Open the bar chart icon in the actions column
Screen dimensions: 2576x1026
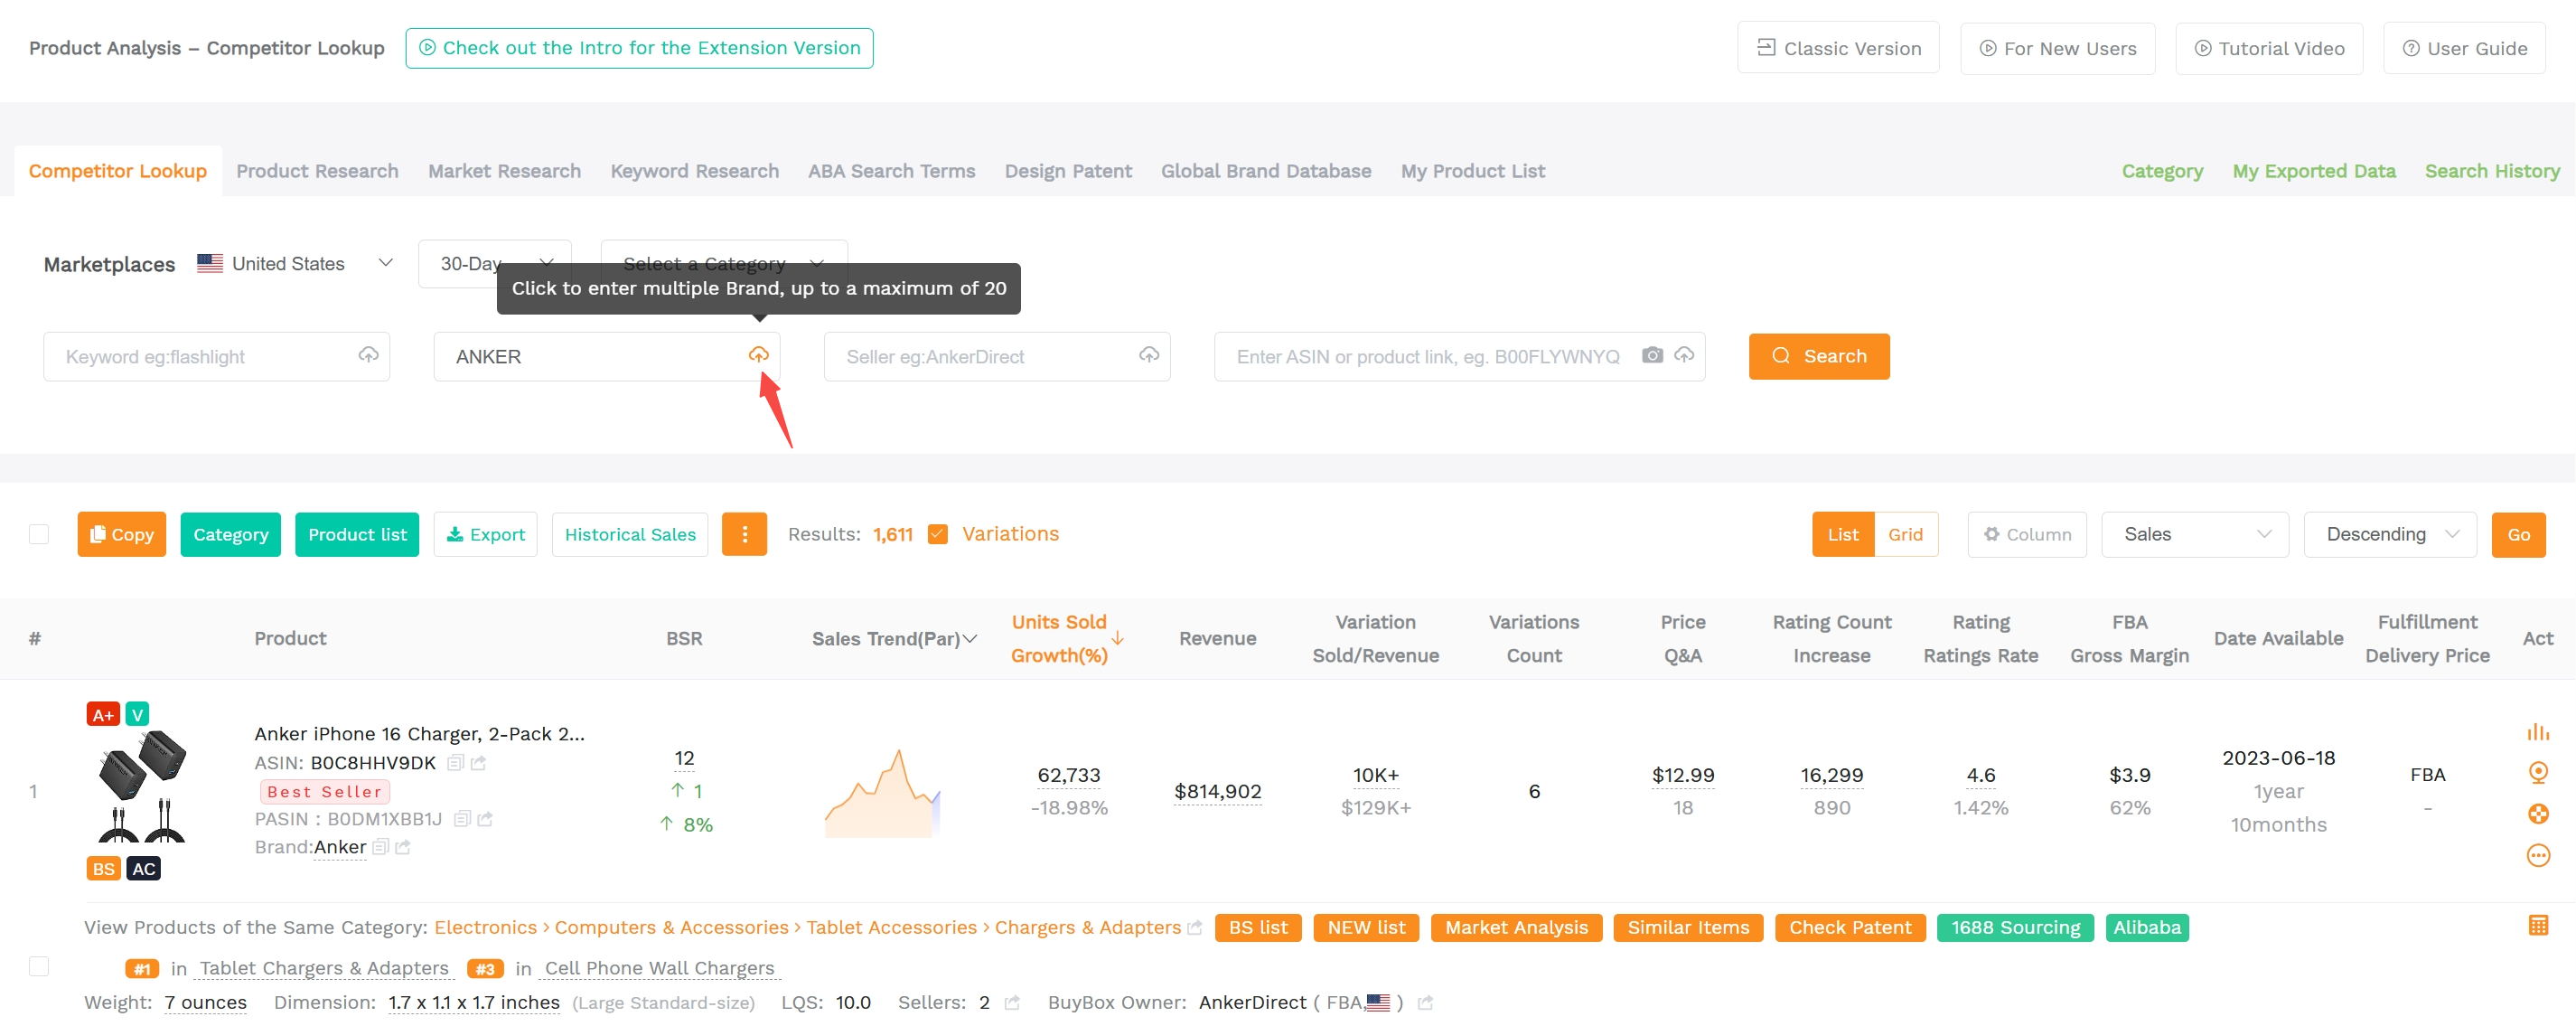point(2537,731)
